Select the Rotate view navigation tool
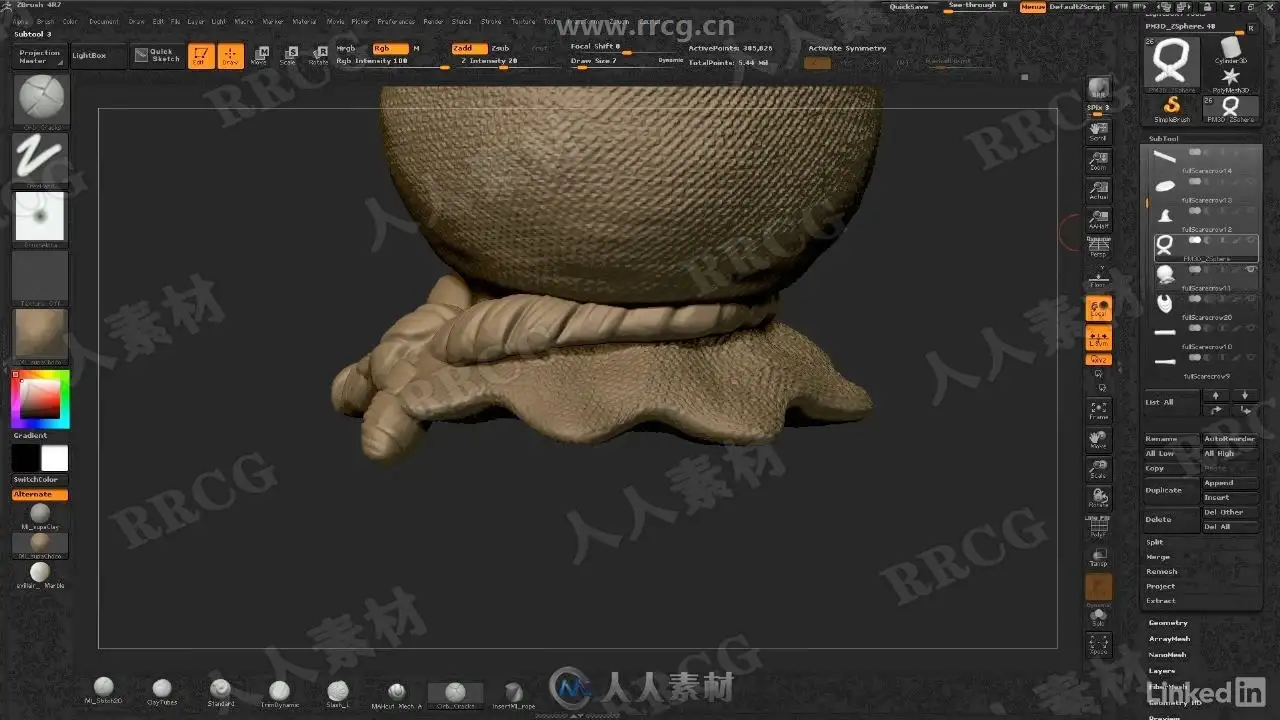 [1098, 498]
